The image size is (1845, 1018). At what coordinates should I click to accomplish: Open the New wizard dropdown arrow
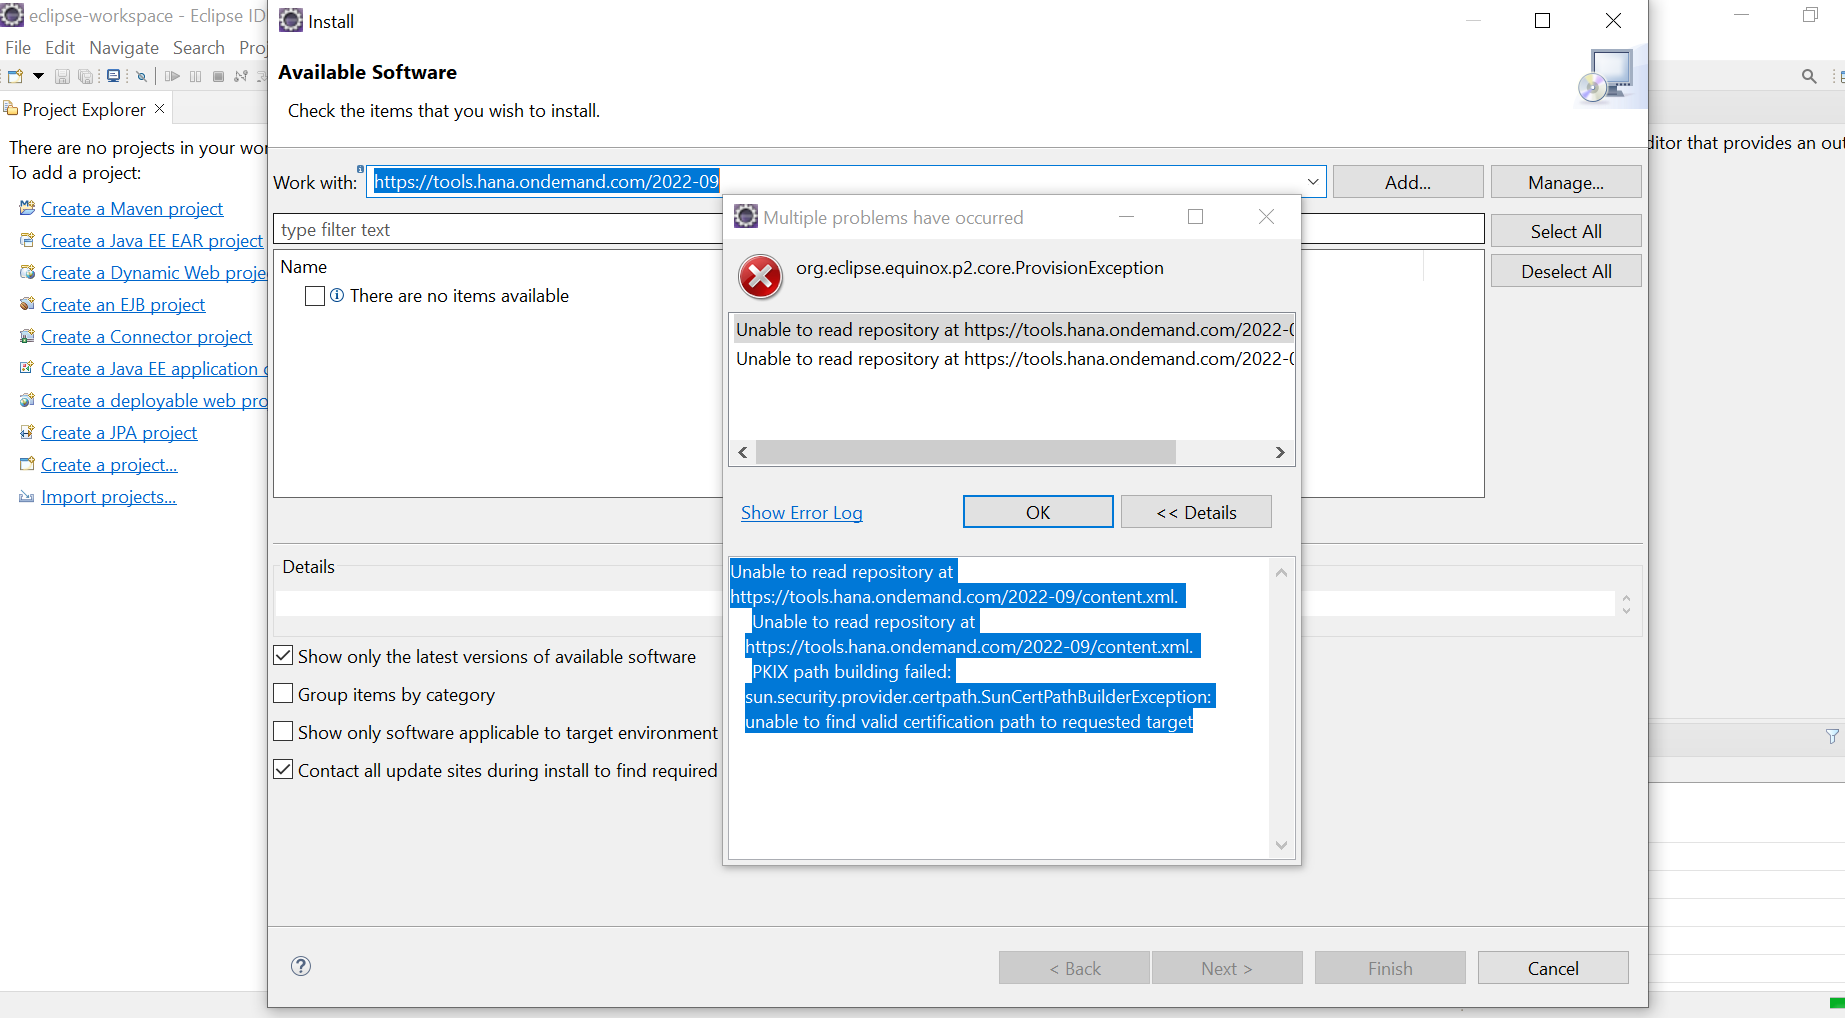click(x=39, y=76)
